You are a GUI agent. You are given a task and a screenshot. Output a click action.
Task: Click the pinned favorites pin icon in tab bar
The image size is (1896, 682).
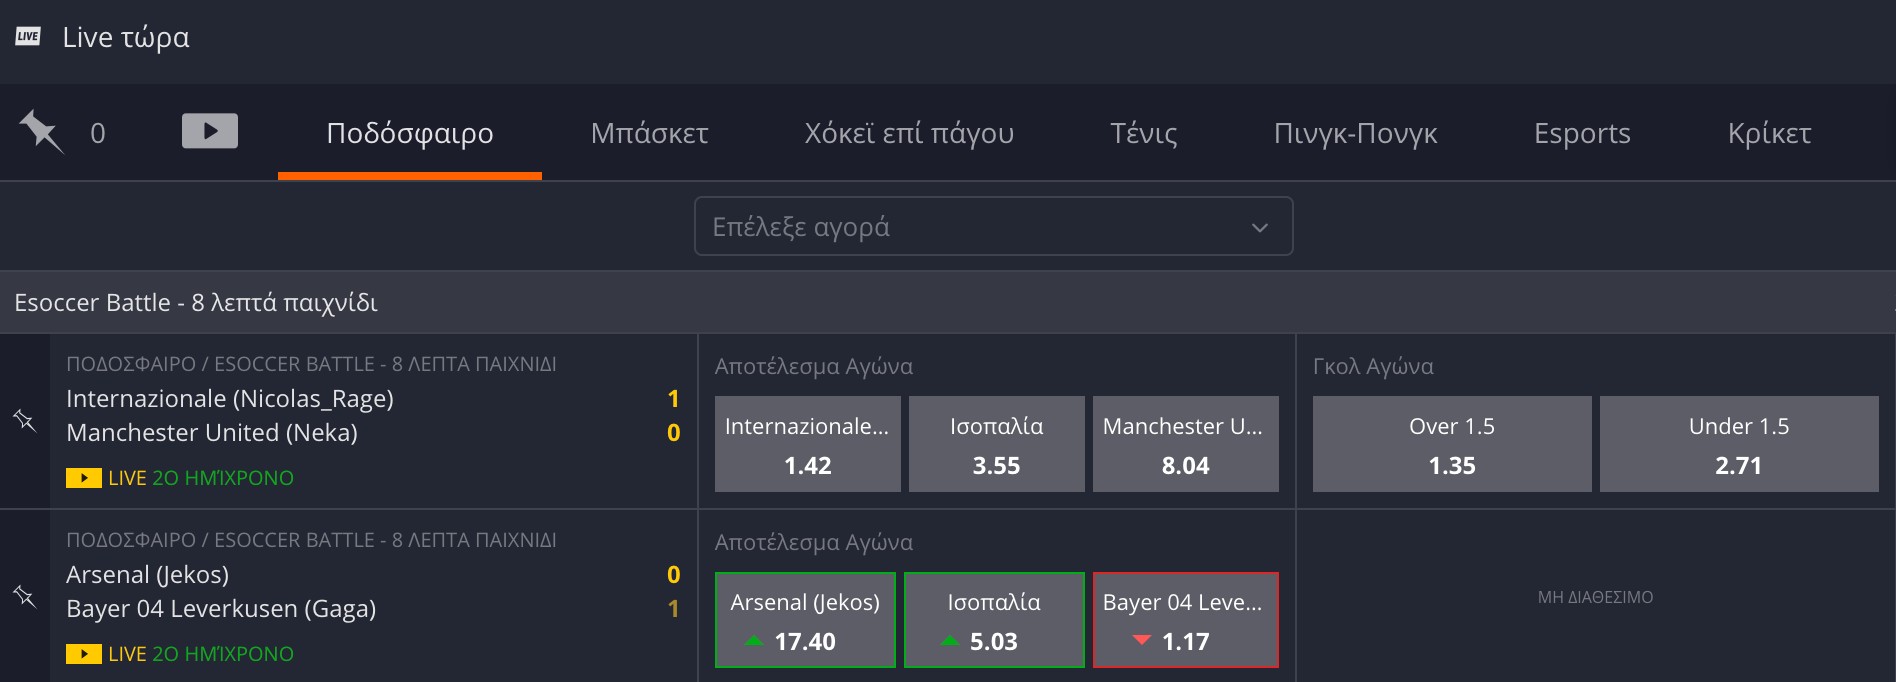click(41, 132)
